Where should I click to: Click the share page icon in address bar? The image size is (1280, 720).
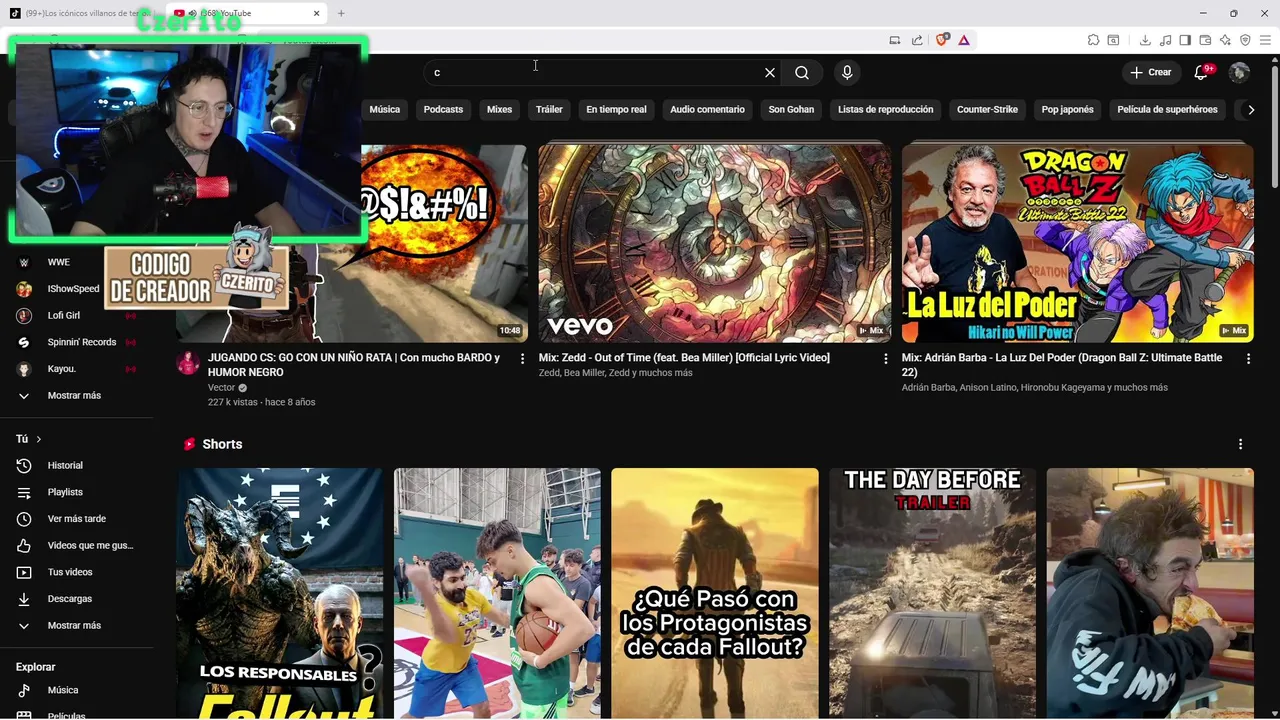click(x=917, y=40)
